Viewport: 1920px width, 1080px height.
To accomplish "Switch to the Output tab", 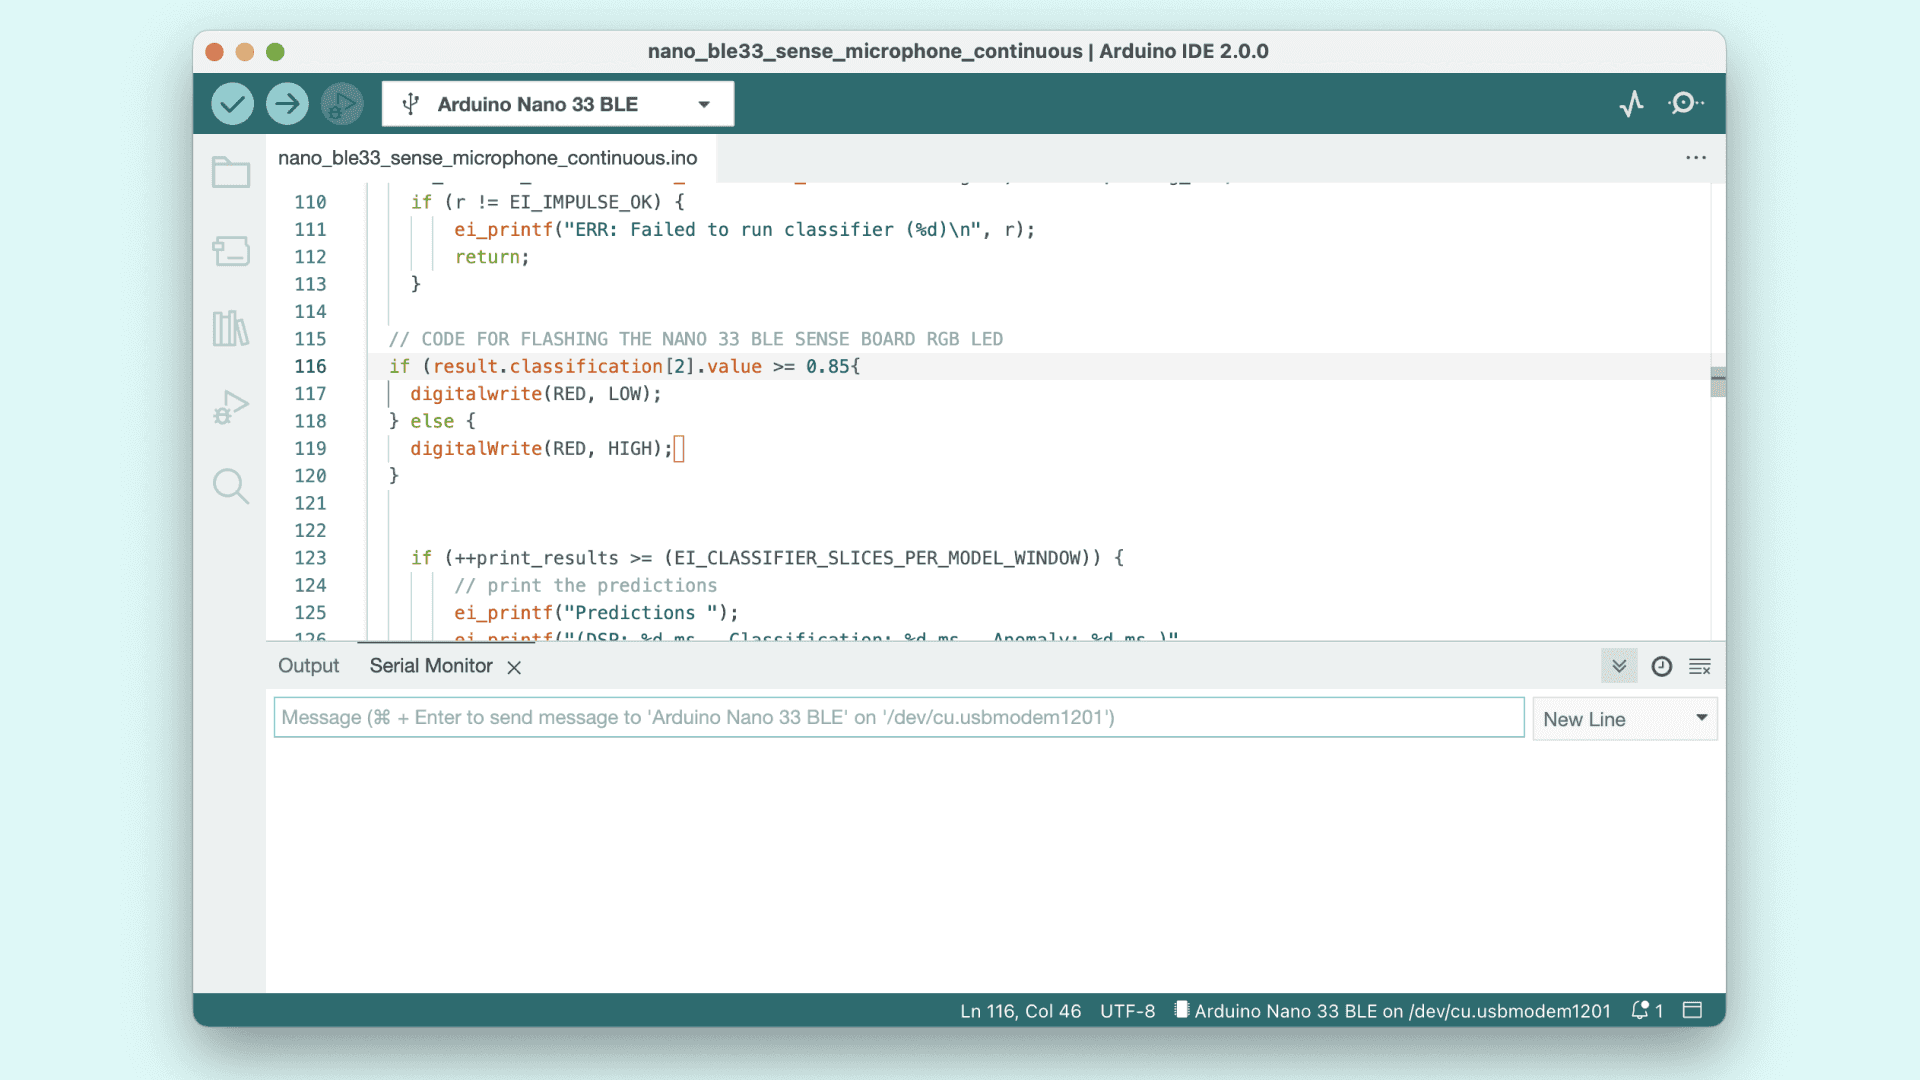I will coord(308,666).
